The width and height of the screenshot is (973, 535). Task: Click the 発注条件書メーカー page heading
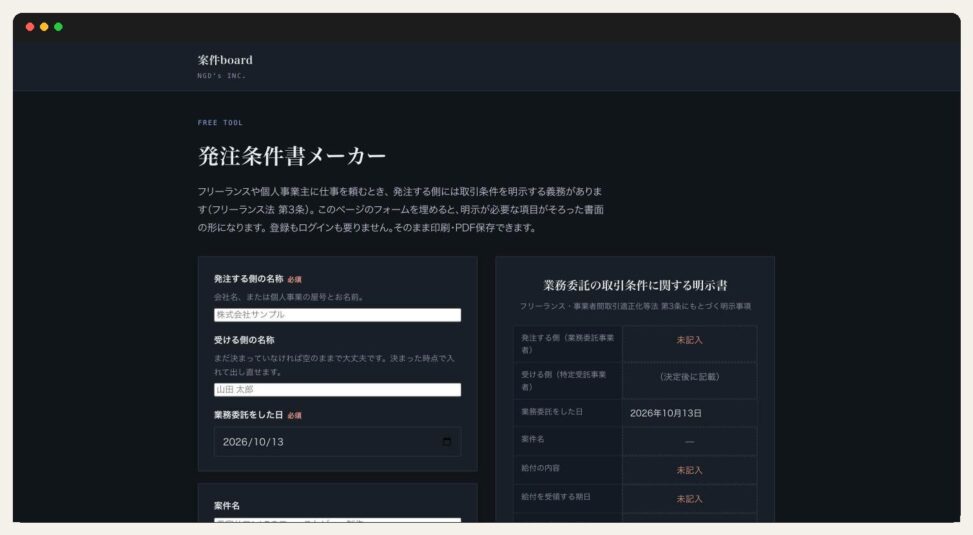click(x=292, y=156)
